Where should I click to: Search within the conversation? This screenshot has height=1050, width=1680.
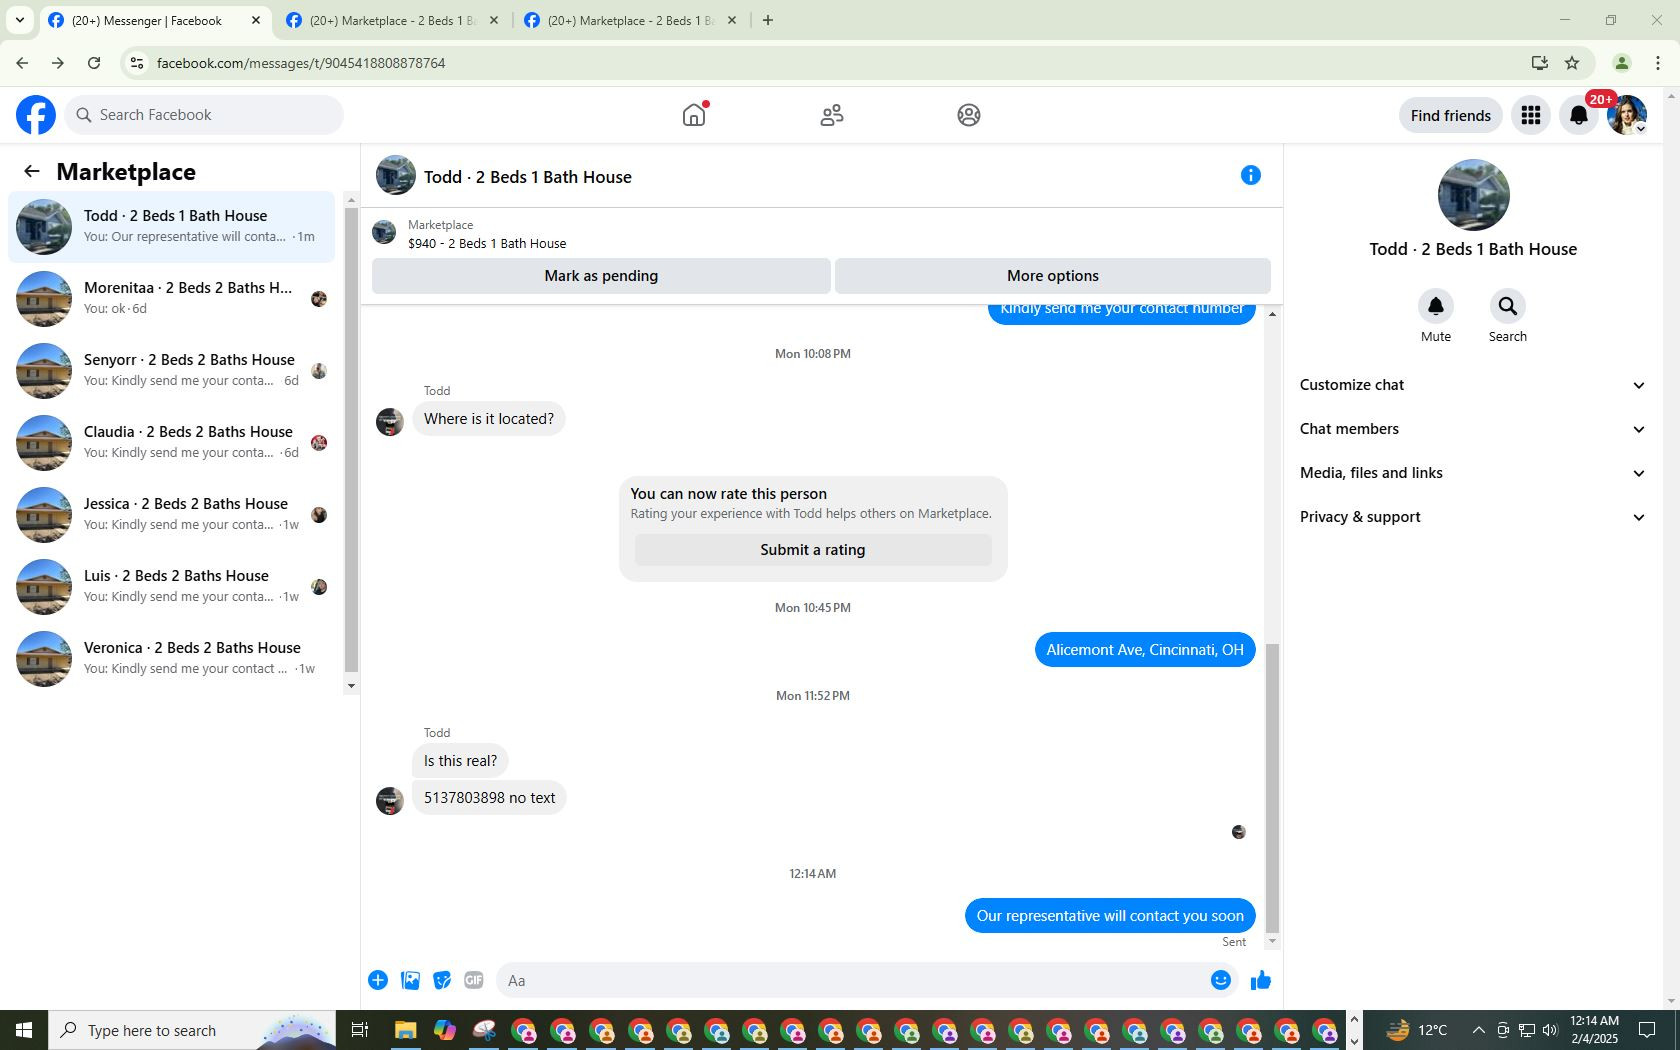[1508, 306]
